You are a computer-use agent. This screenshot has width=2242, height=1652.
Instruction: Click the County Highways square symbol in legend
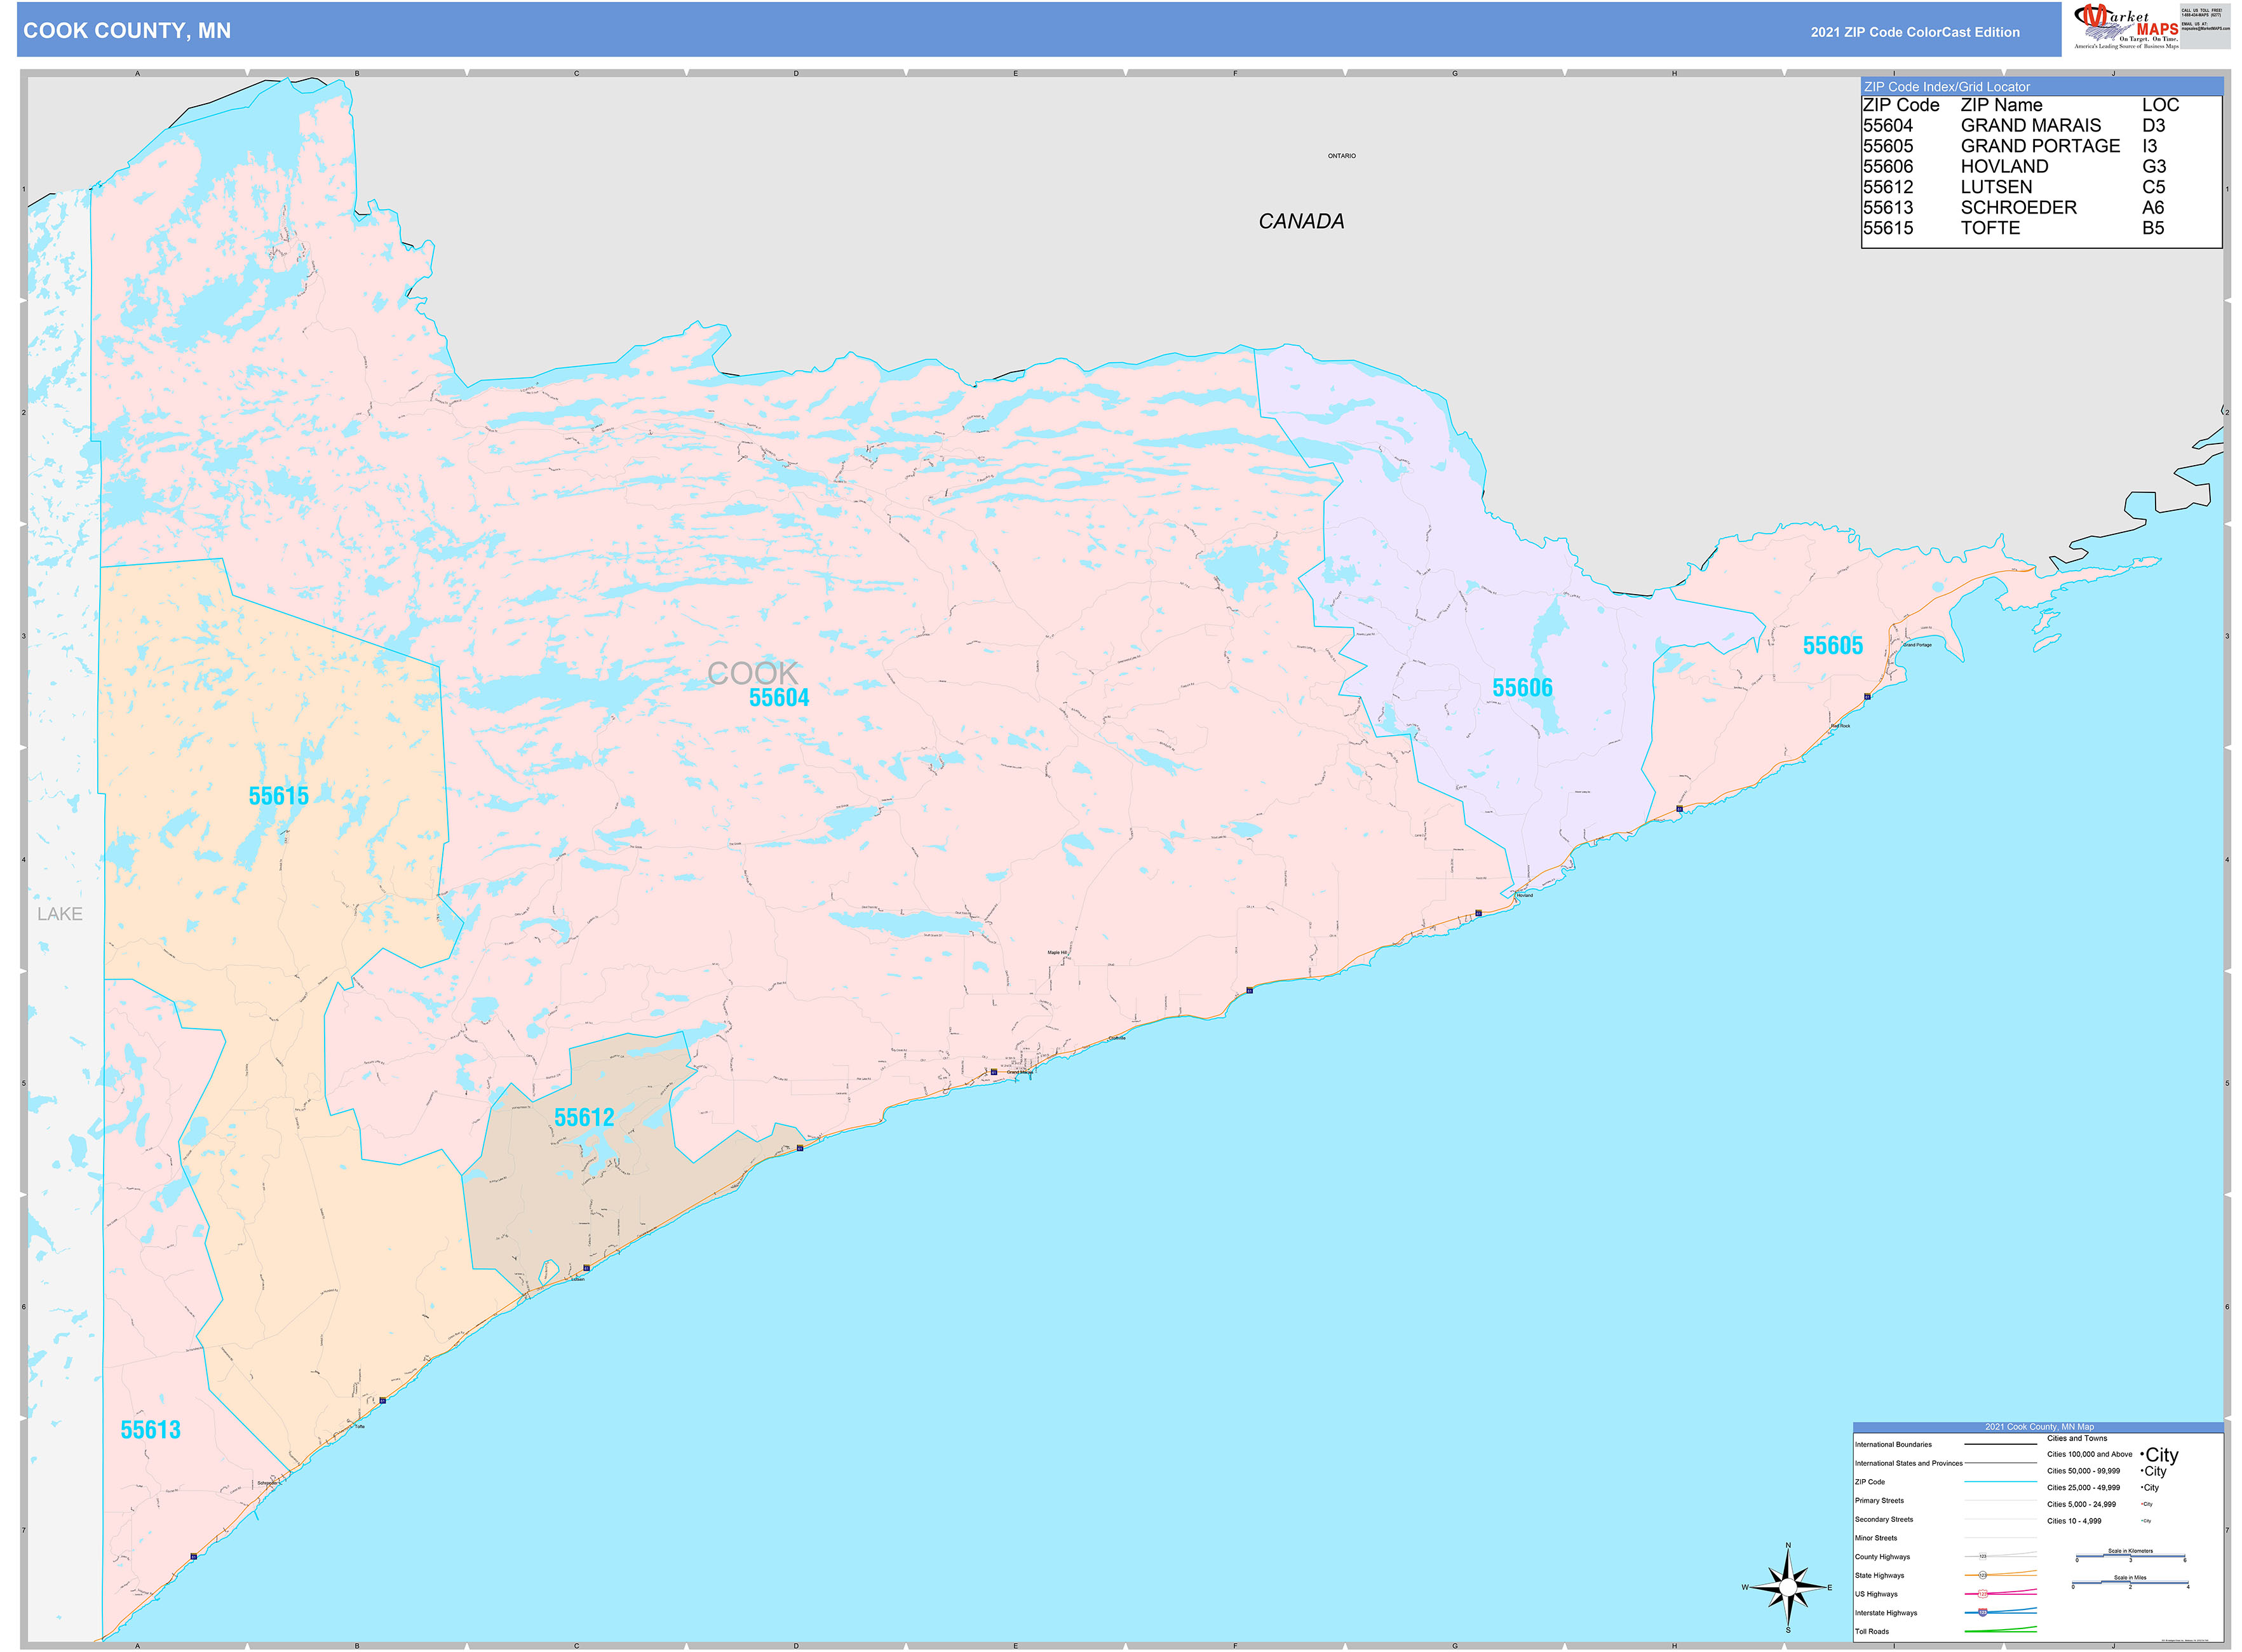pyautogui.click(x=1982, y=1556)
